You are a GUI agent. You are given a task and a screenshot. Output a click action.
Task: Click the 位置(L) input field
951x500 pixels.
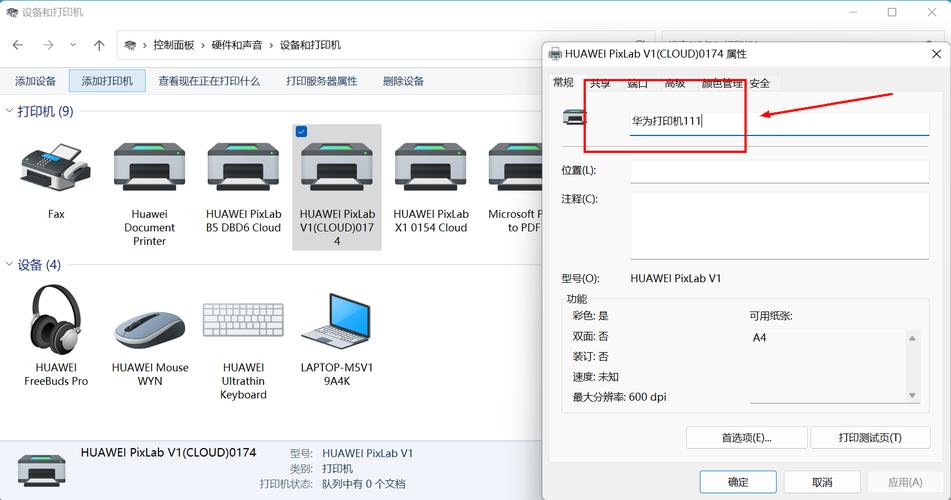[779, 171]
